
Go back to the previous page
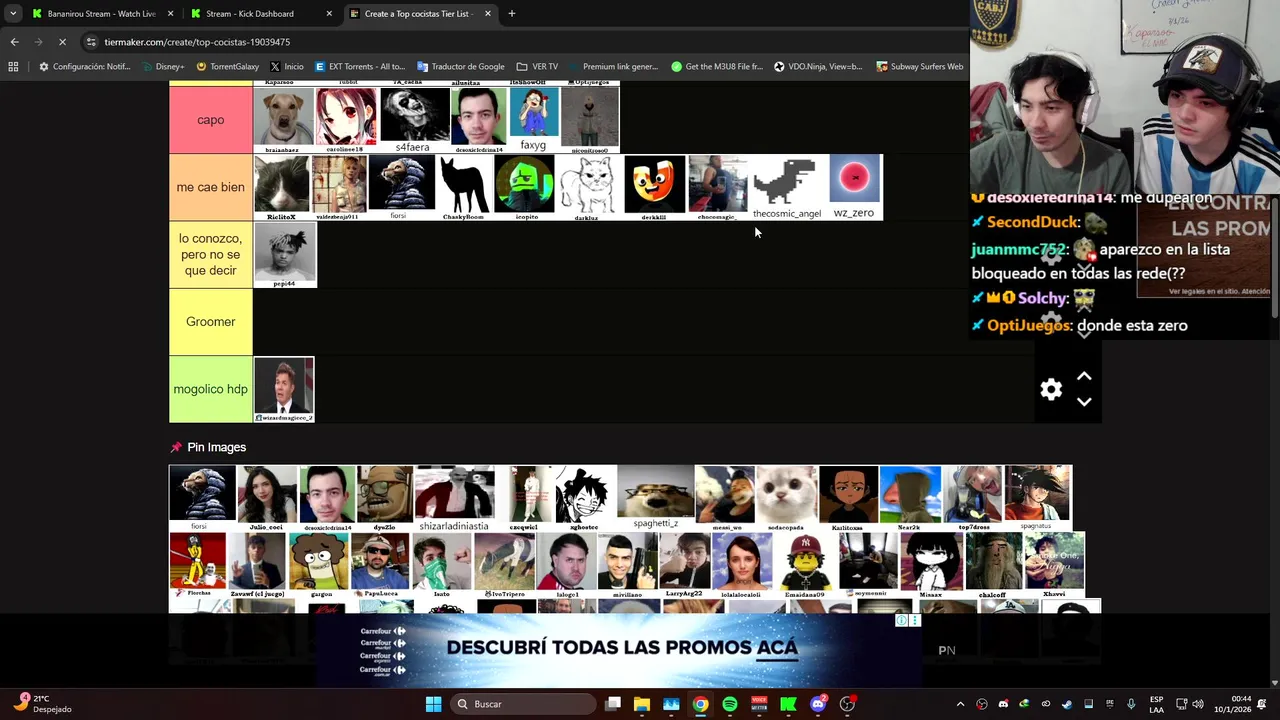pyautogui.click(x=14, y=42)
